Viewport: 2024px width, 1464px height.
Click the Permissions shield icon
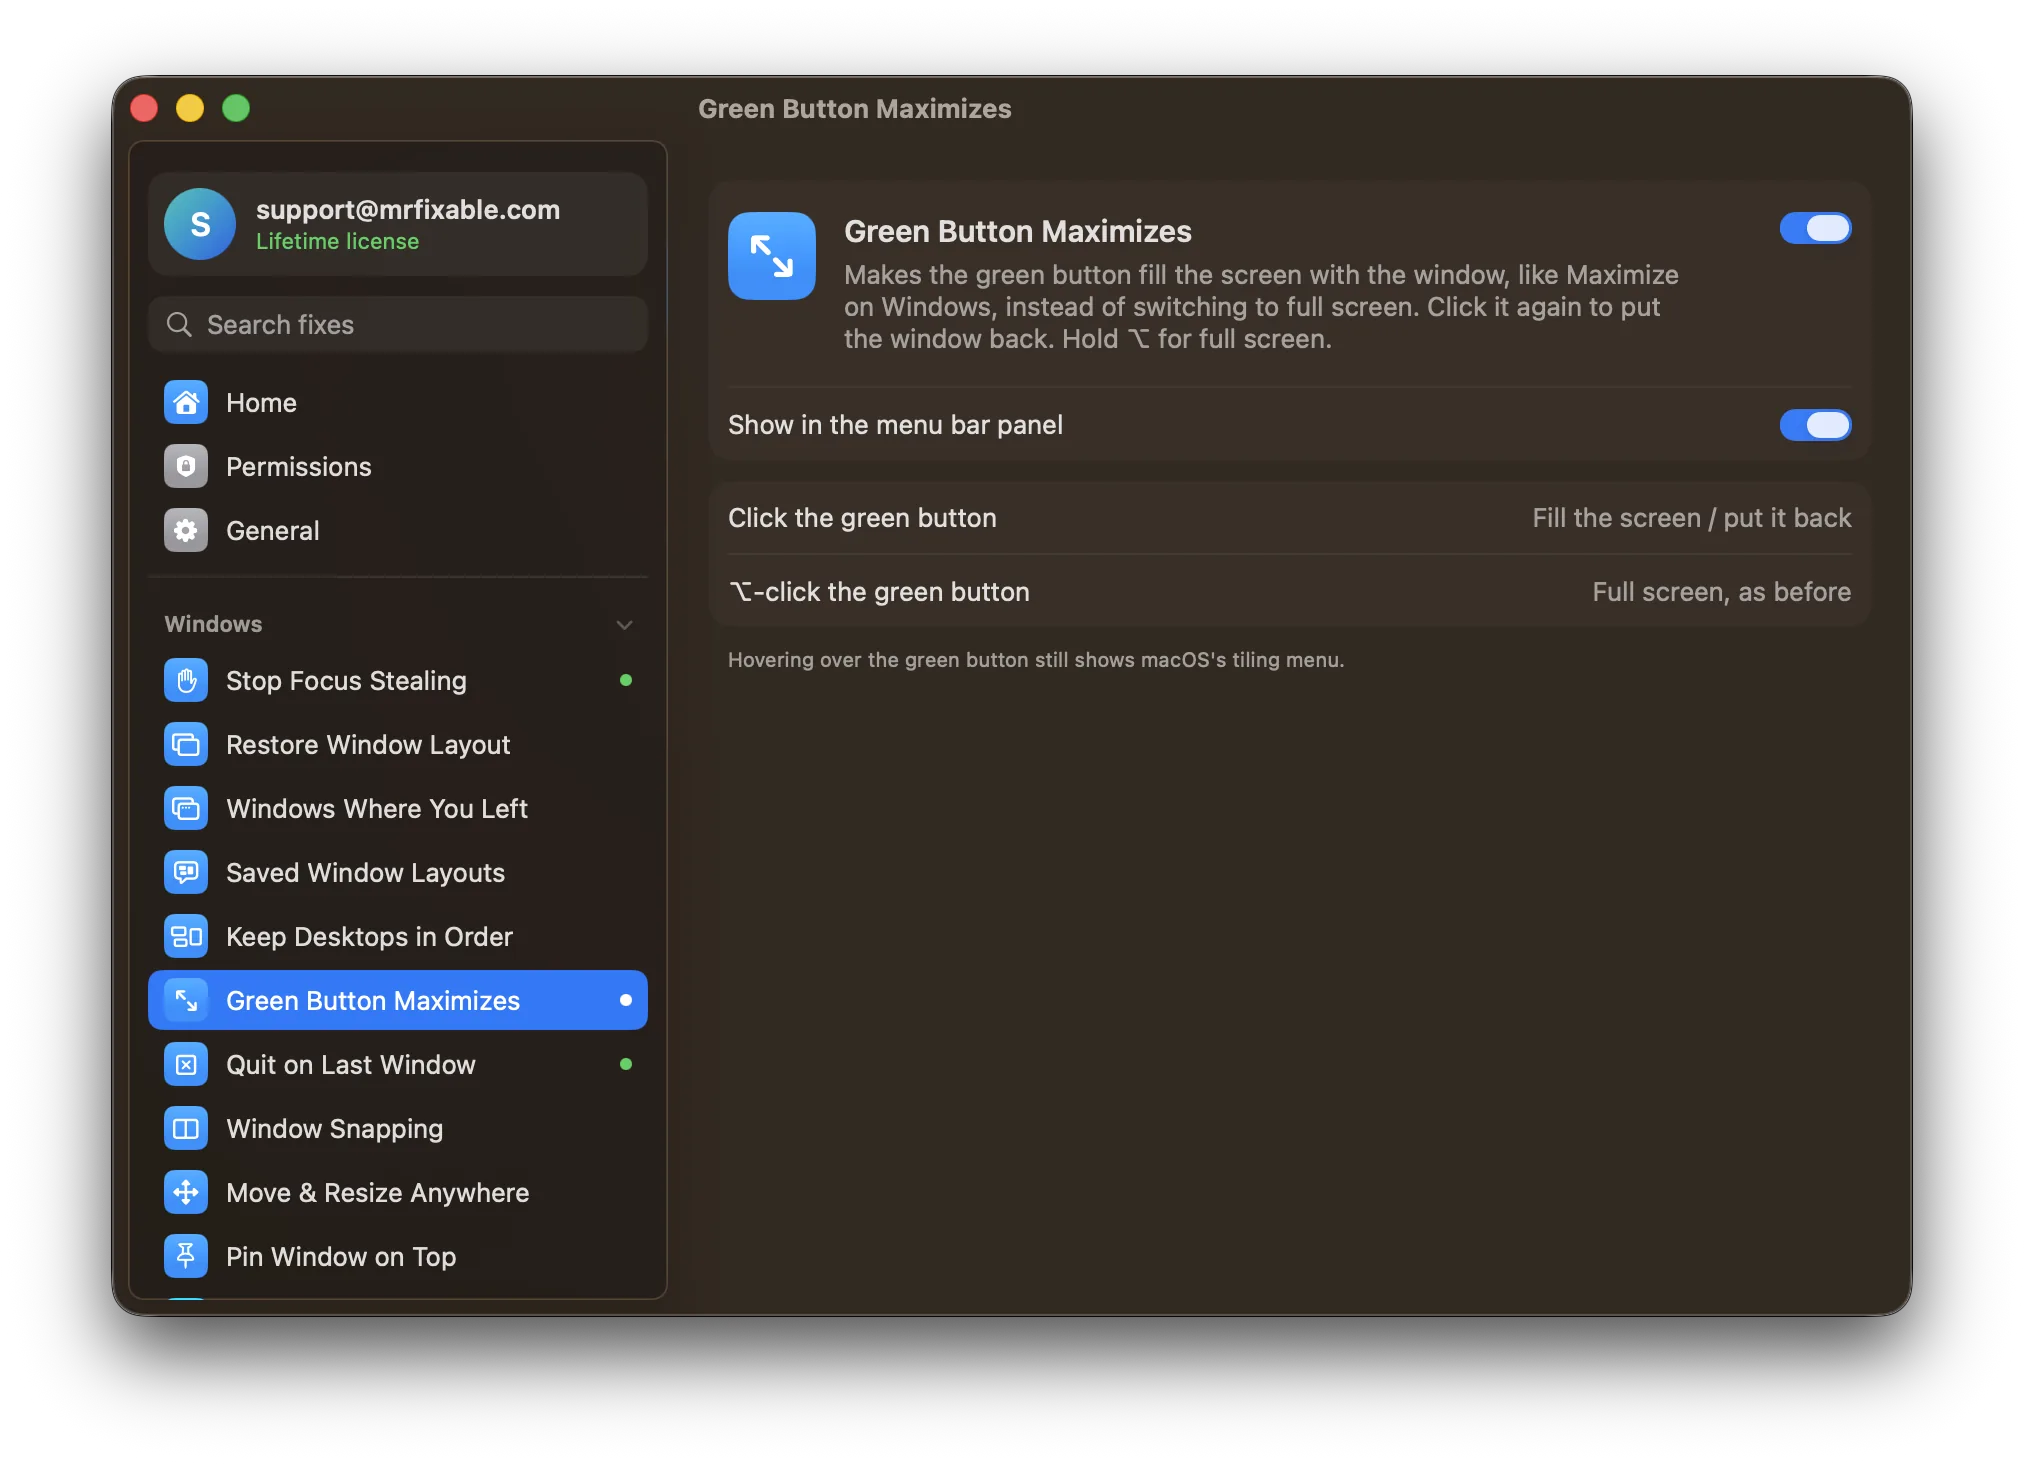click(186, 466)
